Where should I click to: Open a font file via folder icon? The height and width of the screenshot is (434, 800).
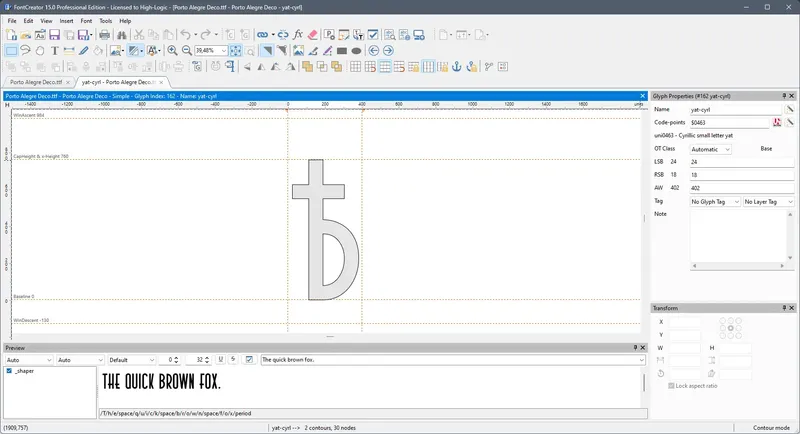(x=26, y=35)
